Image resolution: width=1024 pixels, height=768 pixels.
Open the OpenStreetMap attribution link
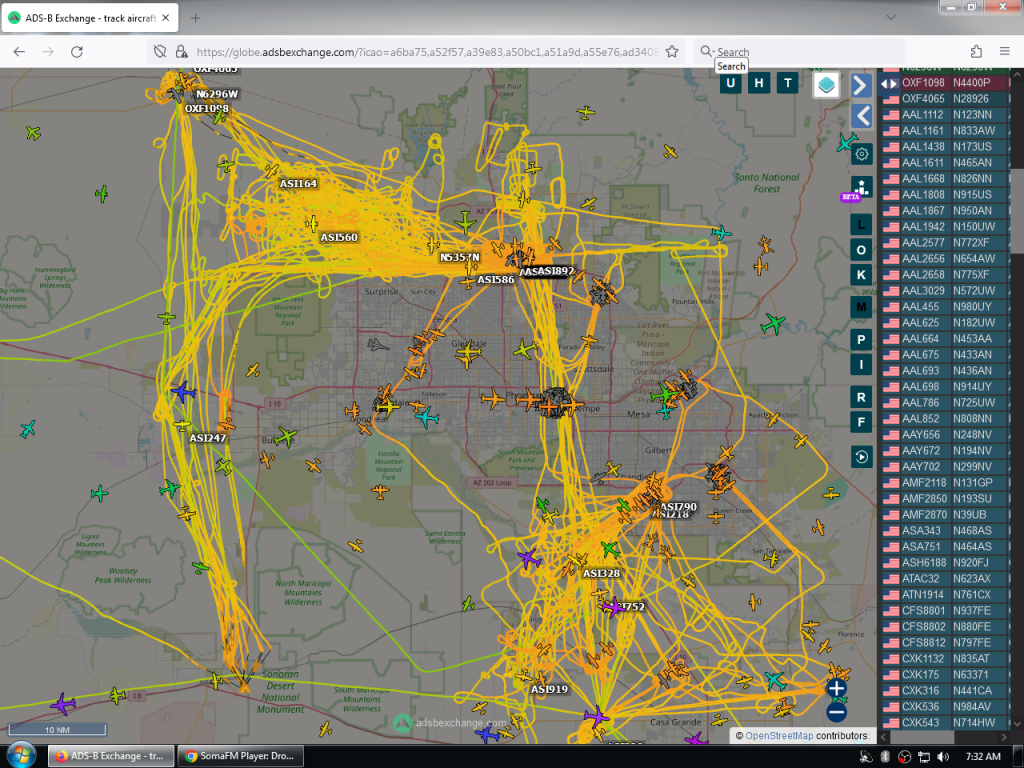point(779,736)
